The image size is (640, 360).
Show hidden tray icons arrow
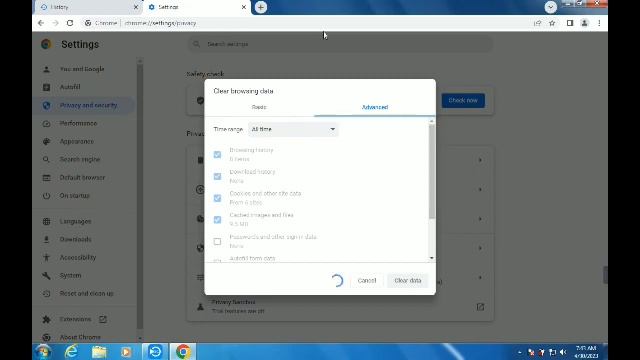pyautogui.click(x=520, y=352)
